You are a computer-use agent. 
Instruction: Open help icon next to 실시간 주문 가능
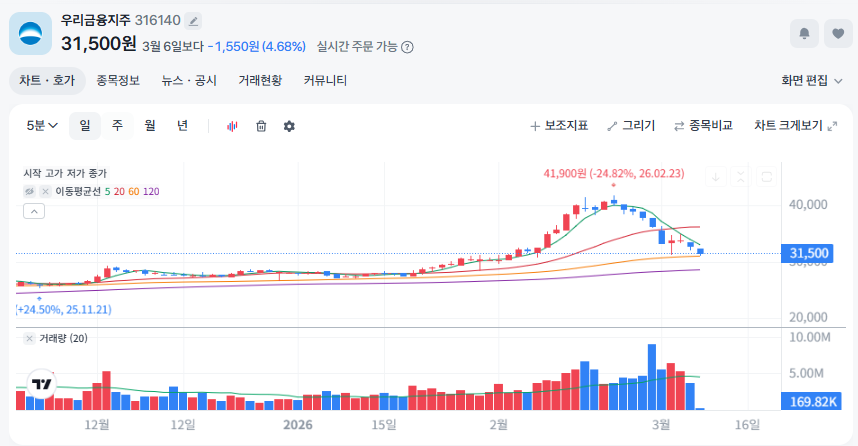point(407,47)
